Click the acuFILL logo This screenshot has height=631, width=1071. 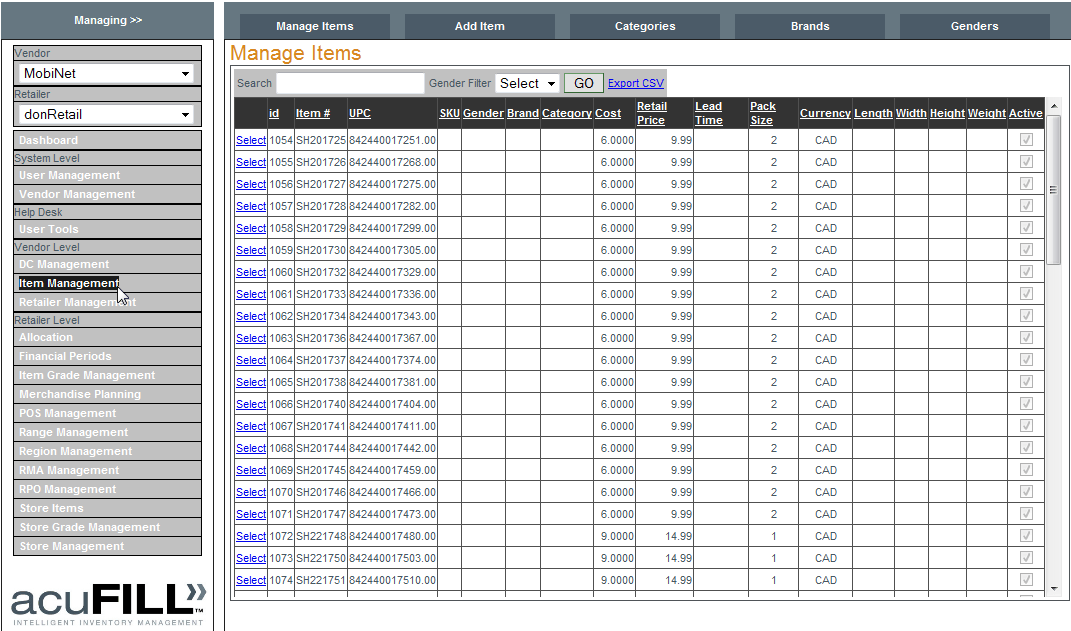pos(108,602)
